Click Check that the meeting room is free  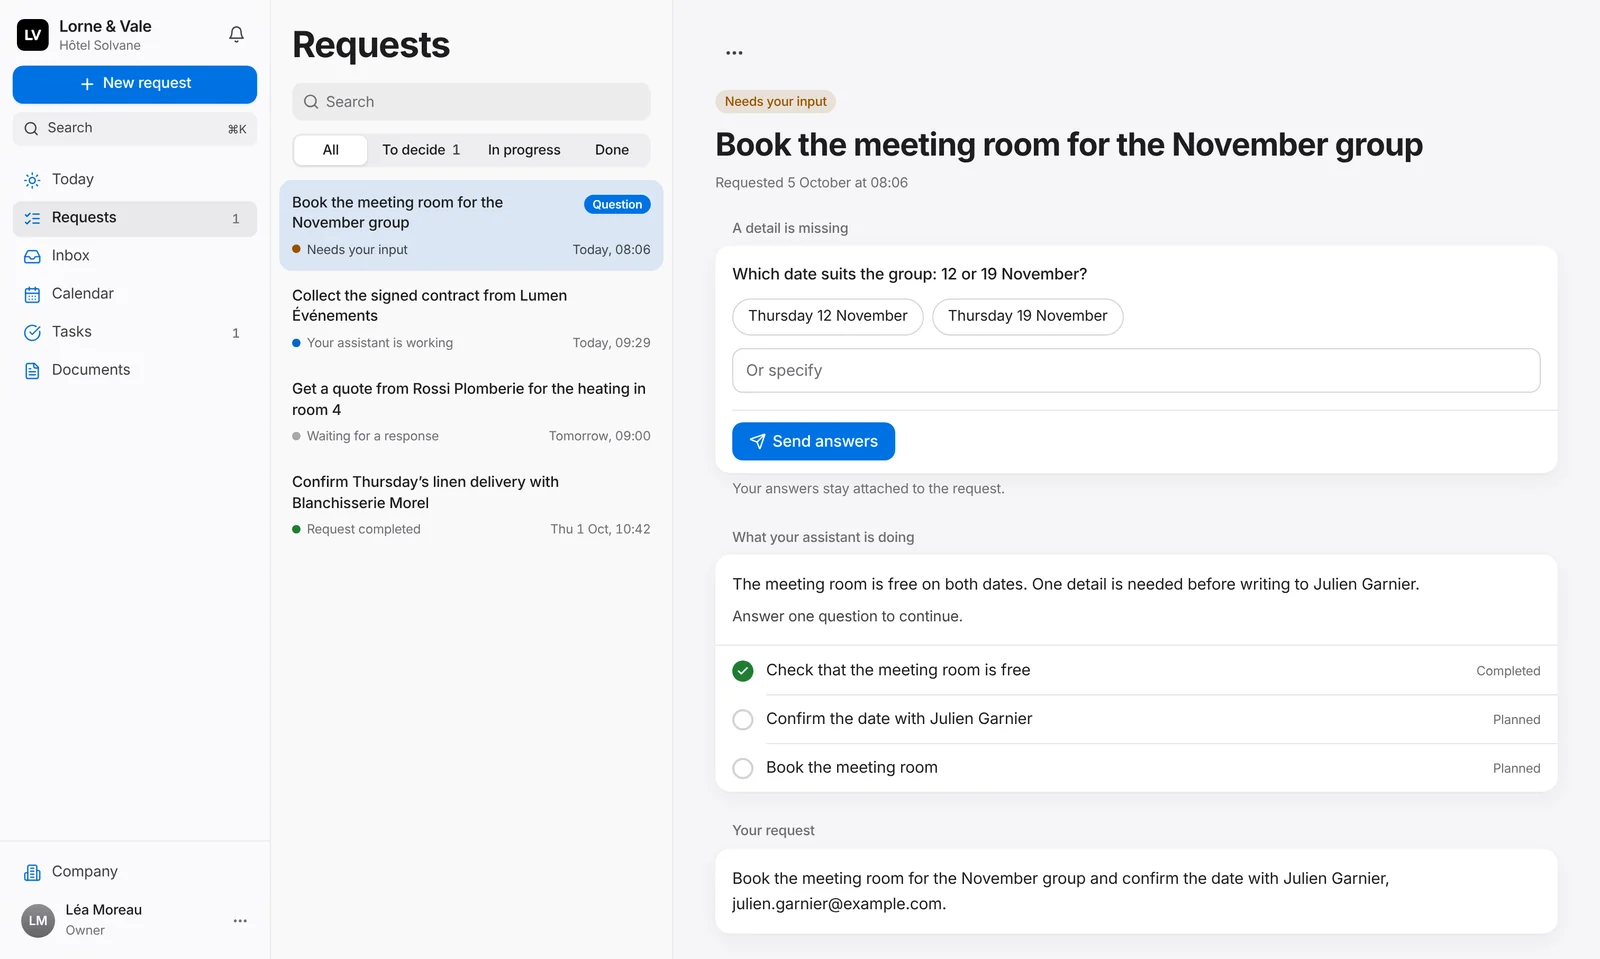pos(898,670)
